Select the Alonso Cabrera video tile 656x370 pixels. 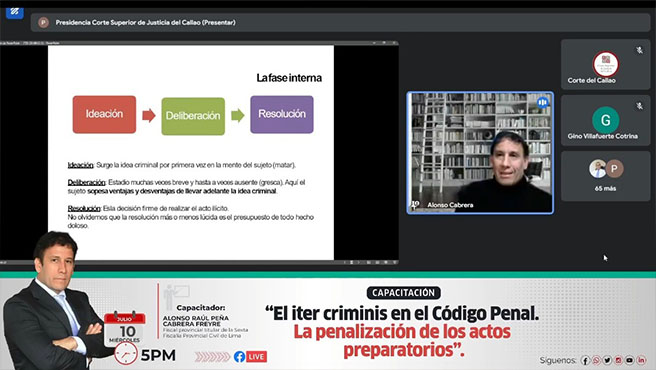pos(480,153)
